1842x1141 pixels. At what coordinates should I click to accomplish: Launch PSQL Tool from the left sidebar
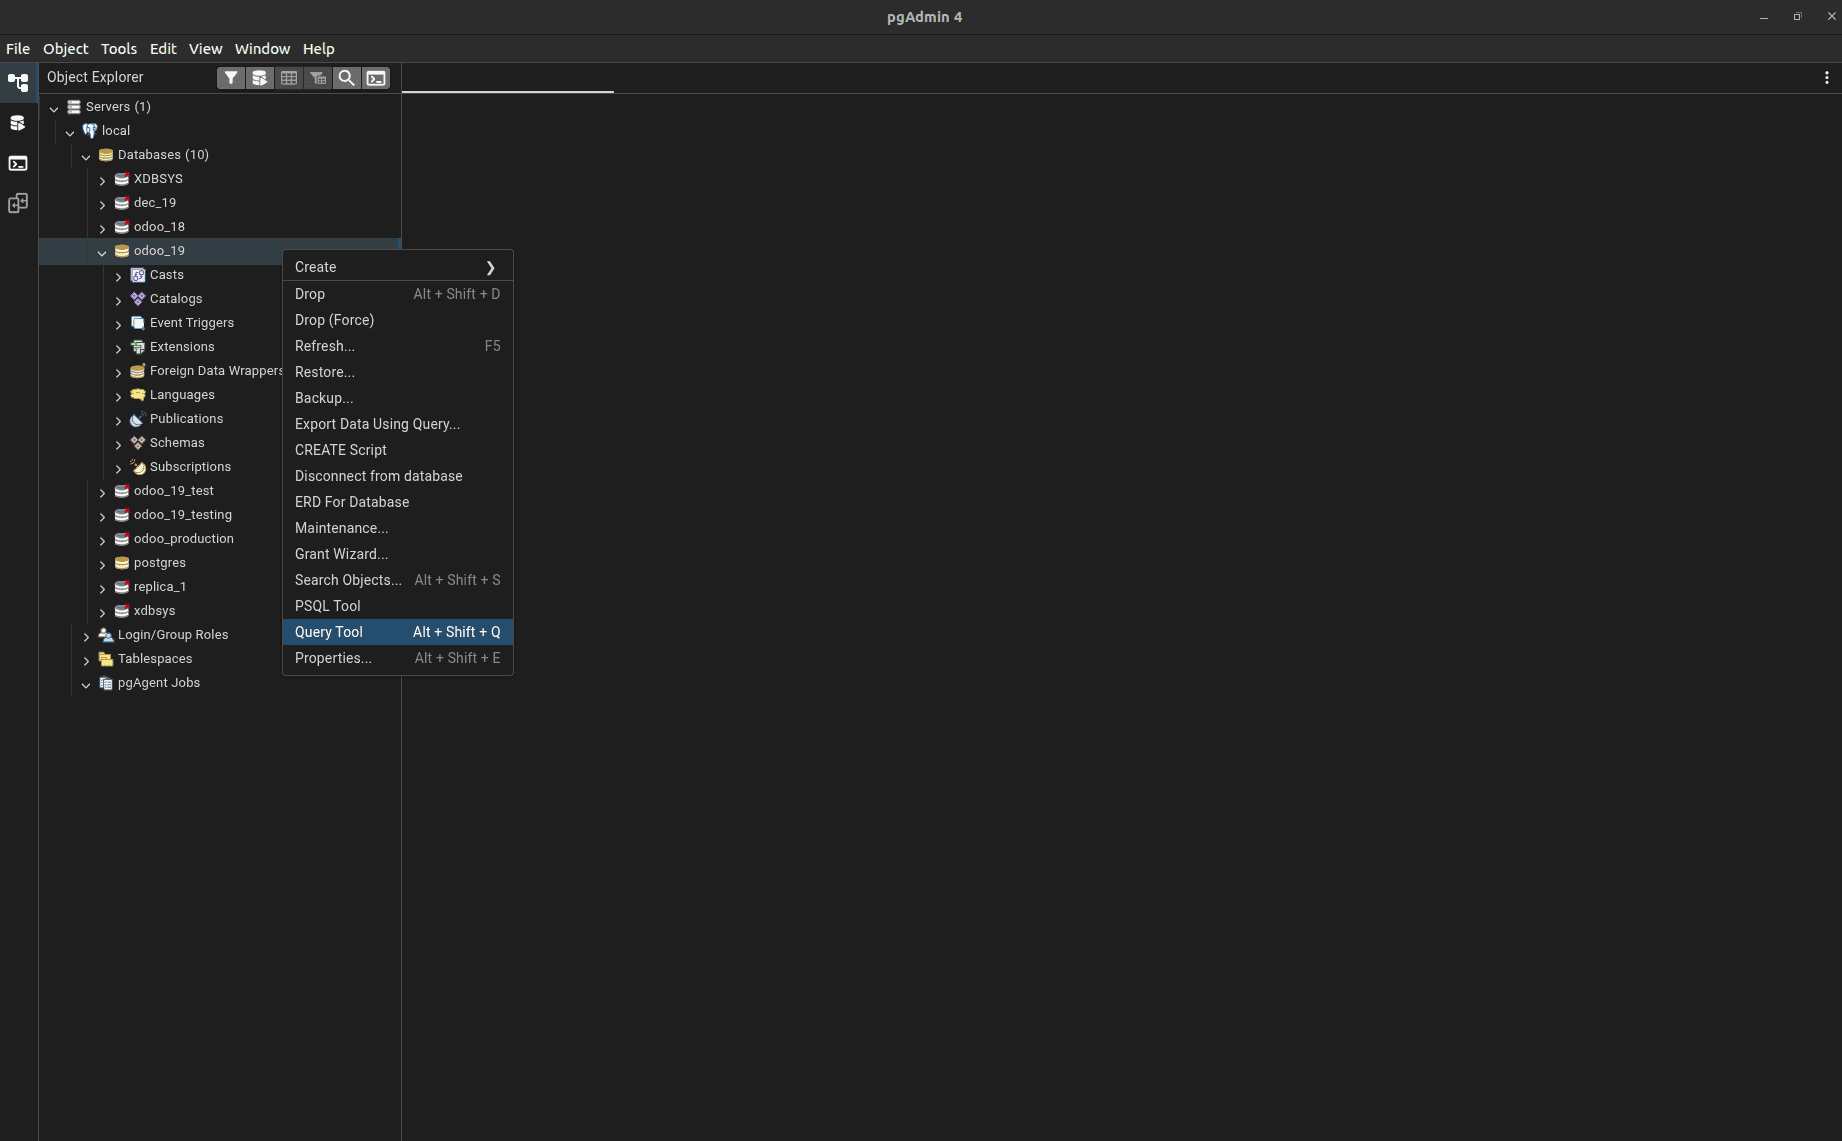(18, 163)
